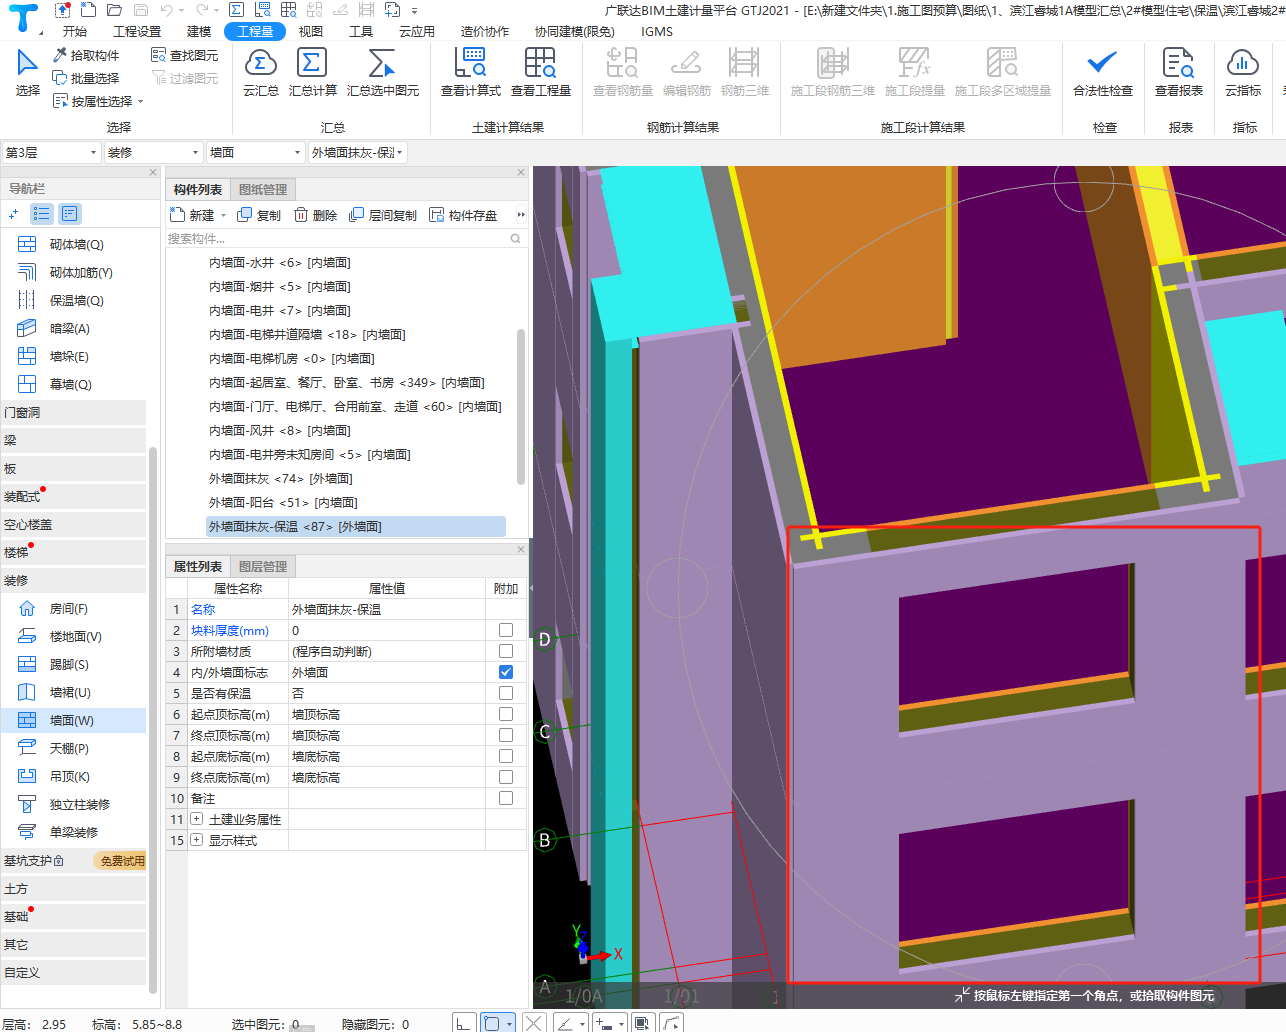
Task: Switch to 建模 ribbon tab
Action: [199, 31]
